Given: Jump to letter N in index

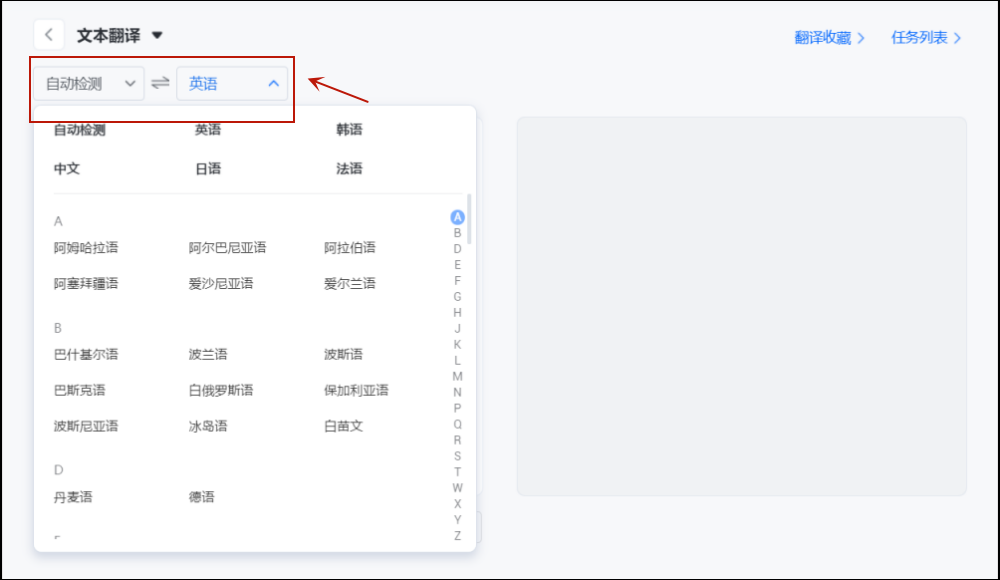Looking at the screenshot, I should point(457,392).
